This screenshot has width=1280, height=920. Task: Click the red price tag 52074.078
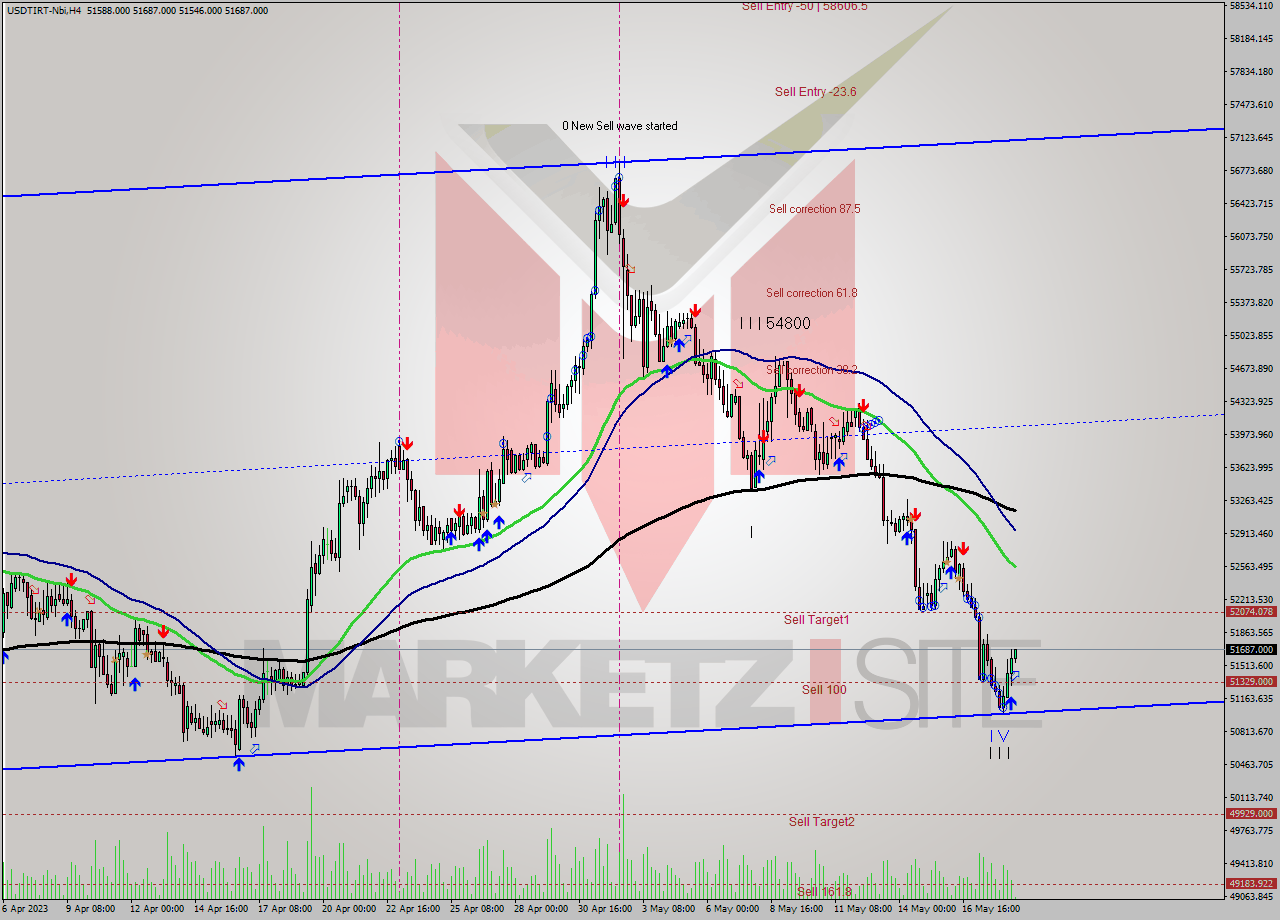click(x=1251, y=612)
